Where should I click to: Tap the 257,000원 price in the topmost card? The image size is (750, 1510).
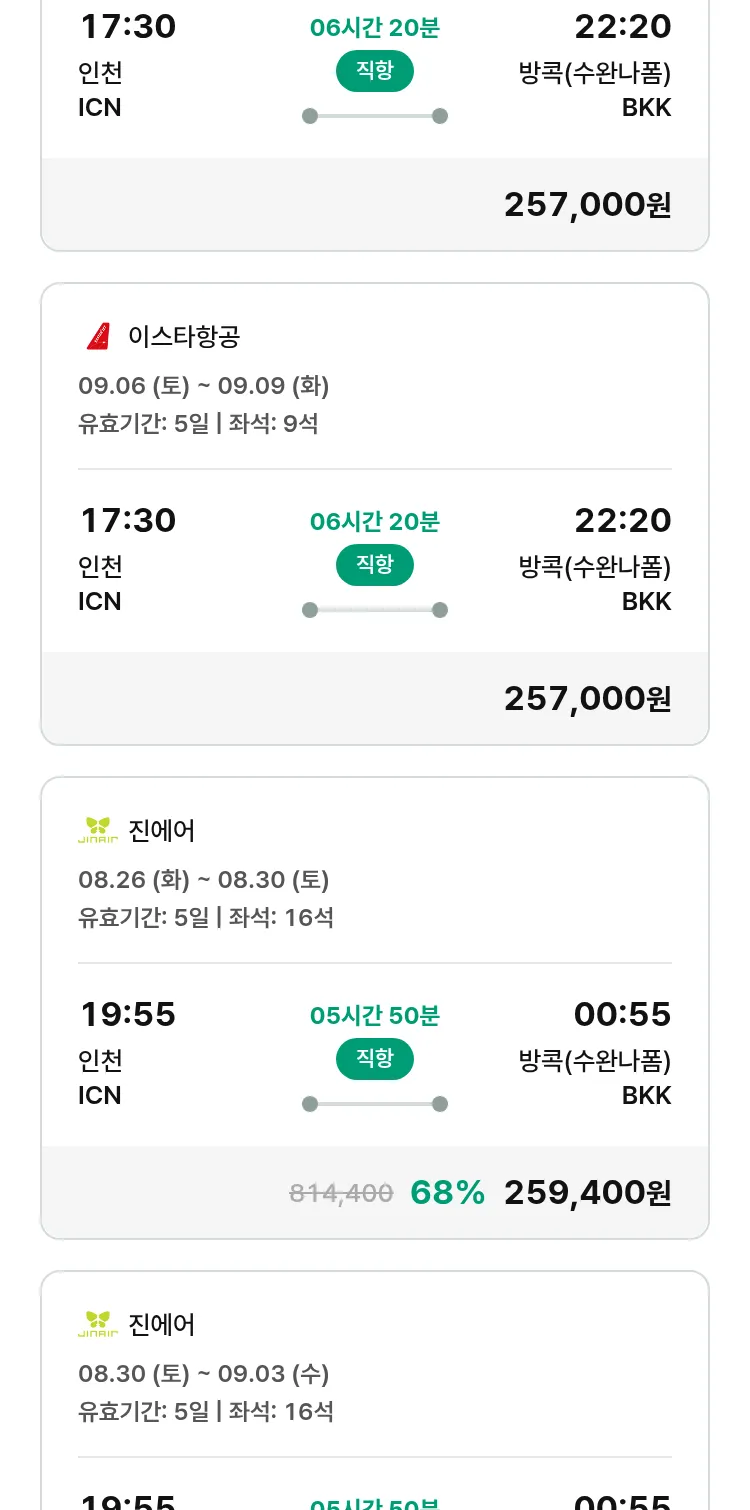587,204
